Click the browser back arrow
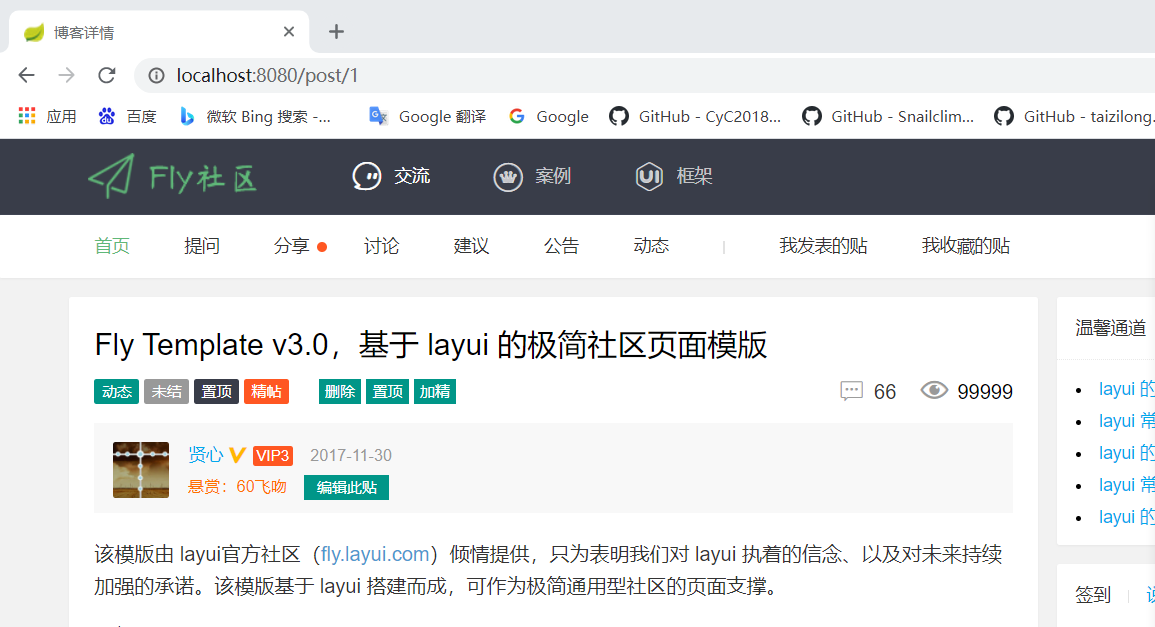This screenshot has width=1155, height=627. pos(27,75)
